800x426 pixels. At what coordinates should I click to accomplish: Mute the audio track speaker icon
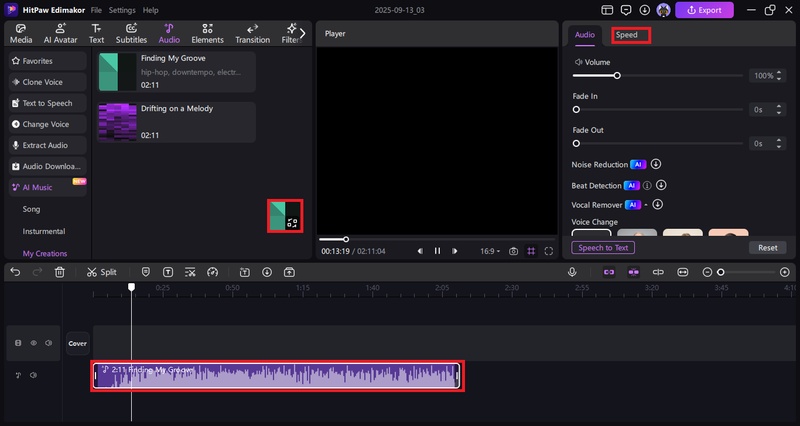click(33, 376)
